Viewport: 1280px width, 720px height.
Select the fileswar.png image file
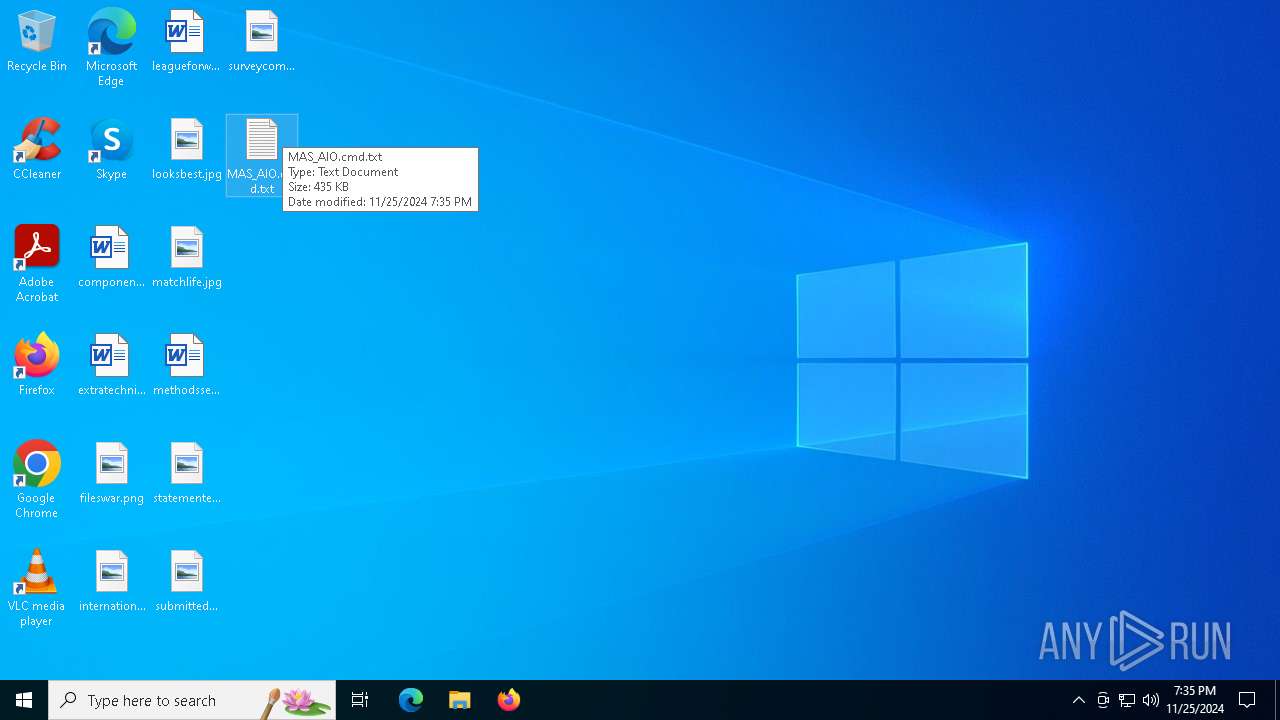(112, 474)
